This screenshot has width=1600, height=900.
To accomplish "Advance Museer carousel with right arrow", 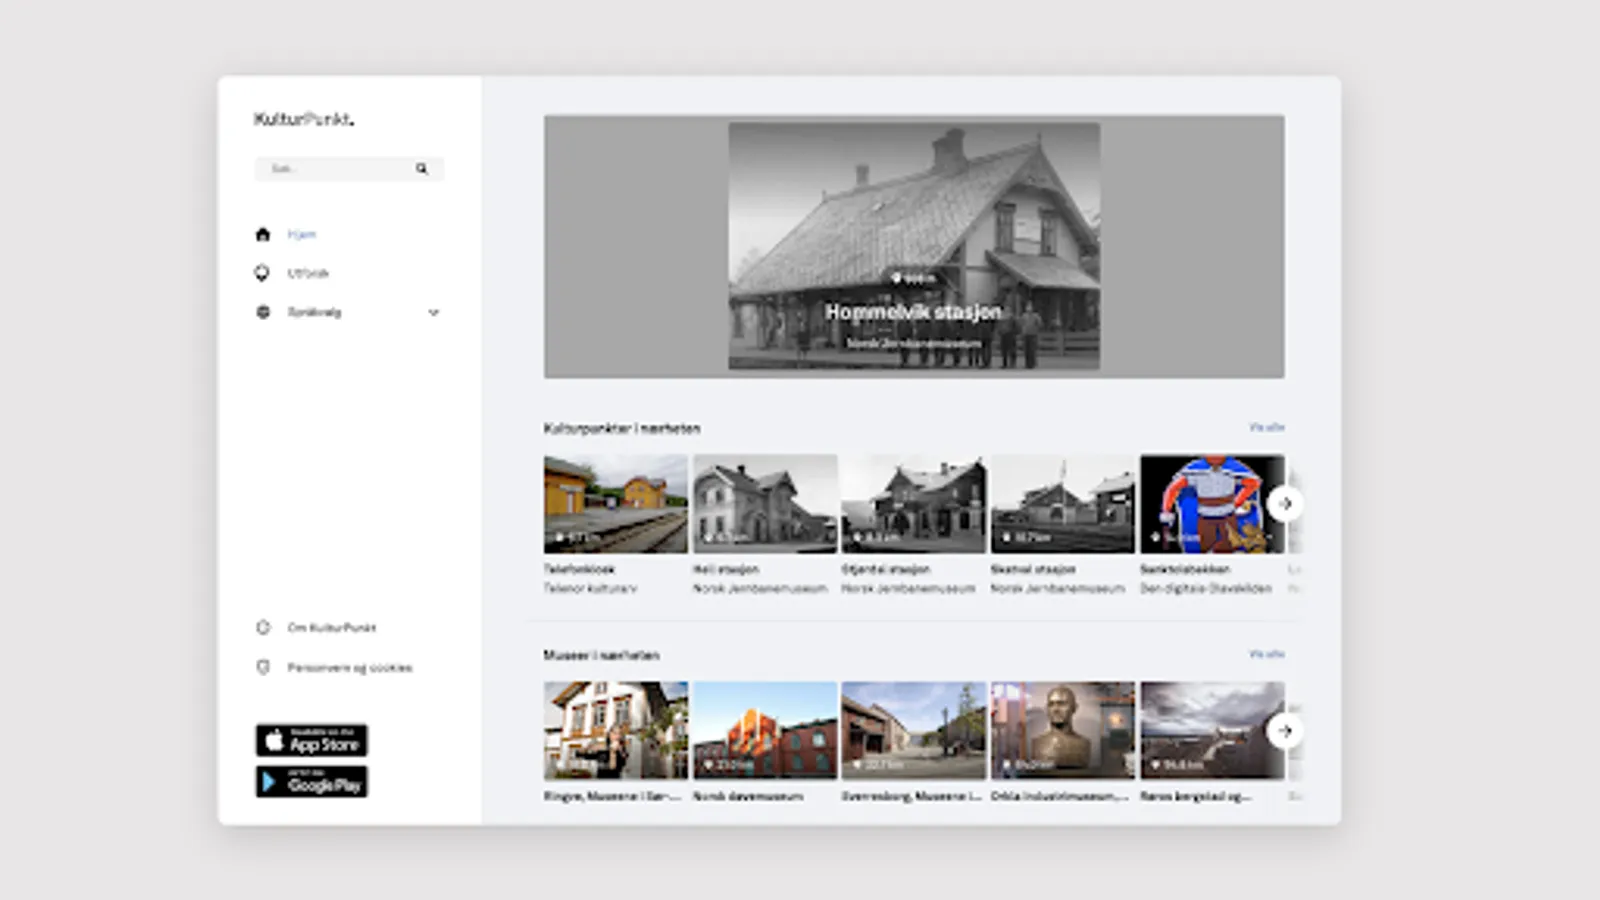I will 1284,731.
